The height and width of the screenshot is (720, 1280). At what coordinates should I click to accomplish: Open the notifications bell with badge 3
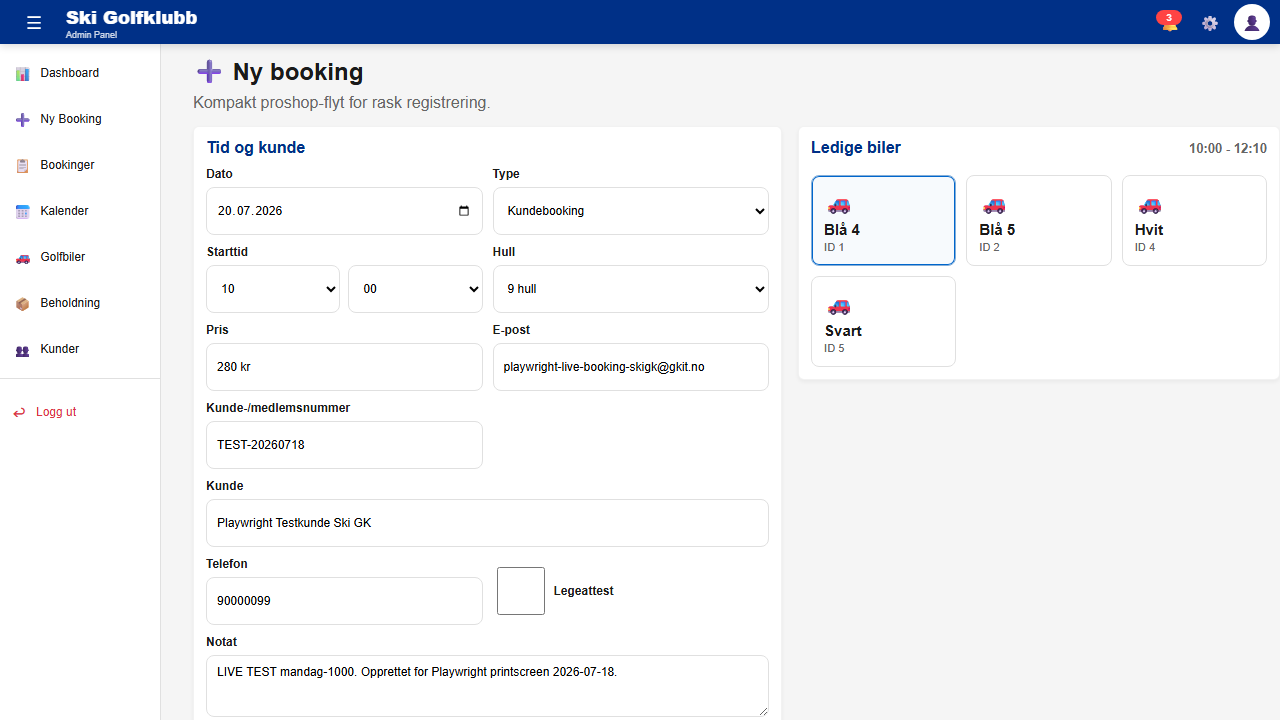tap(1169, 21)
